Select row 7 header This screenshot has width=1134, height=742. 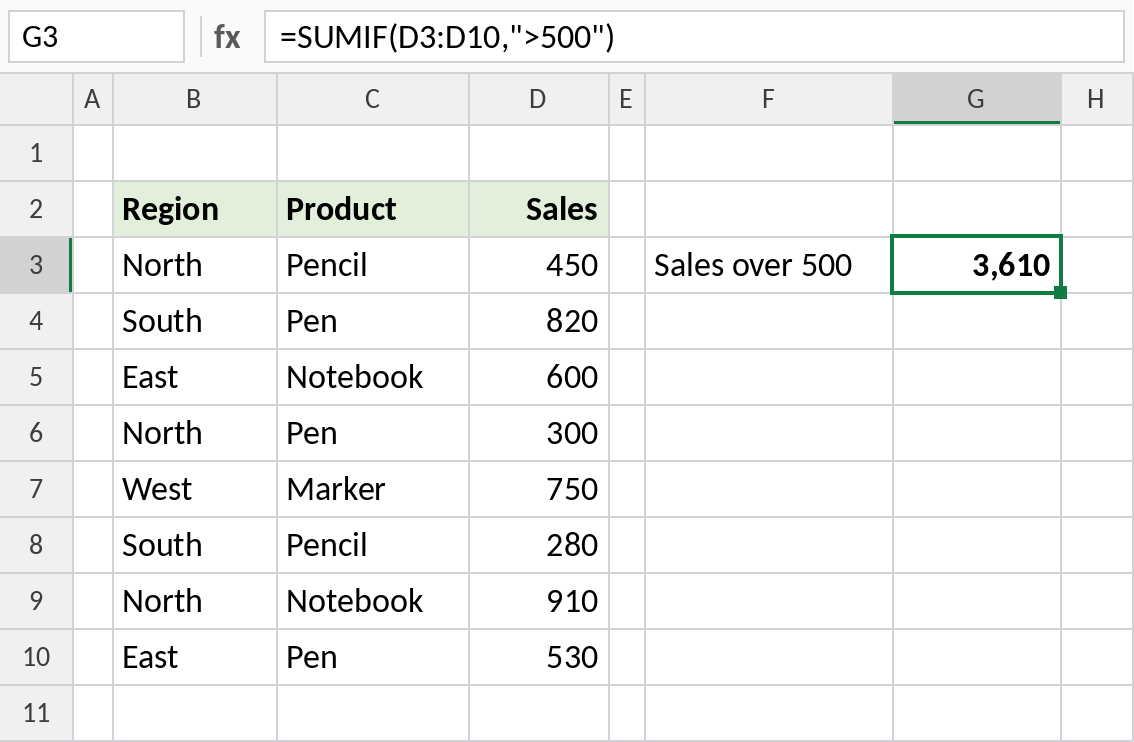tap(36, 489)
